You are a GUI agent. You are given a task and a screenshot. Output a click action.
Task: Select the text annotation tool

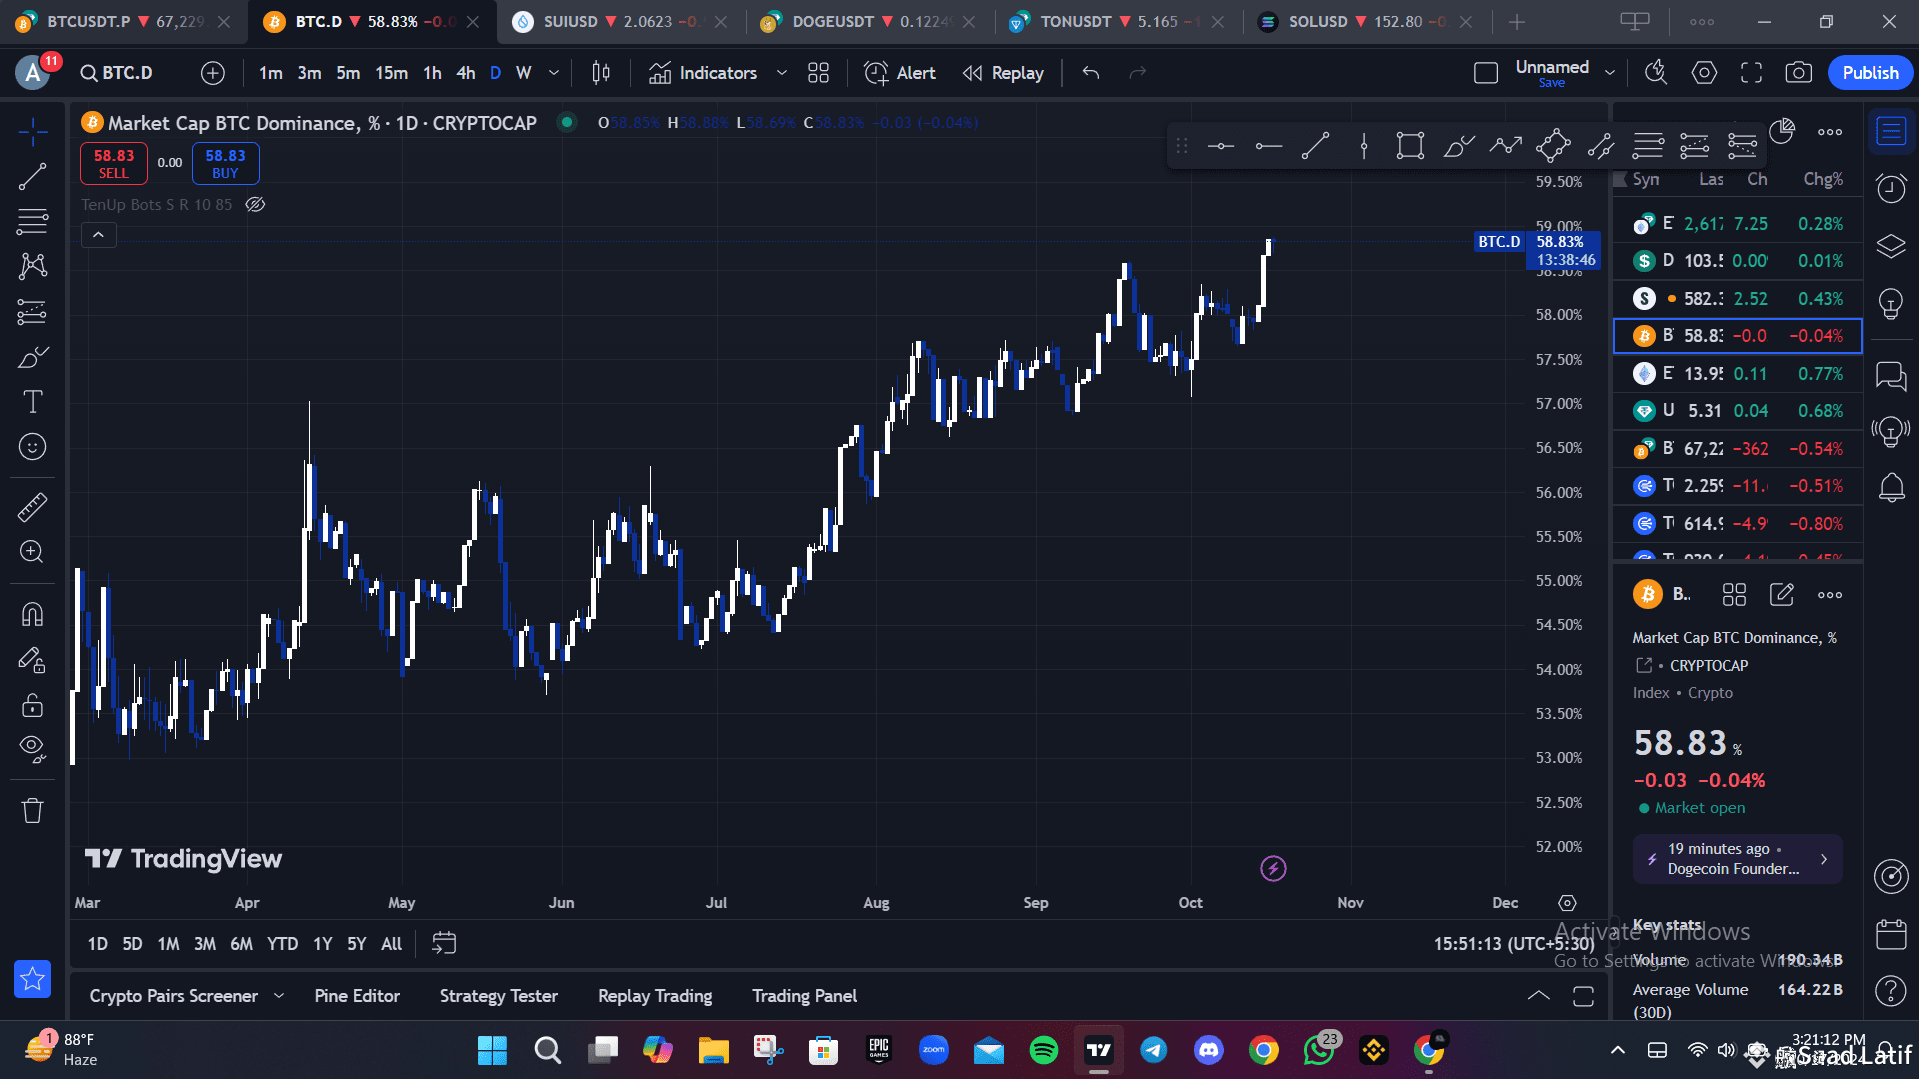pyautogui.click(x=32, y=402)
